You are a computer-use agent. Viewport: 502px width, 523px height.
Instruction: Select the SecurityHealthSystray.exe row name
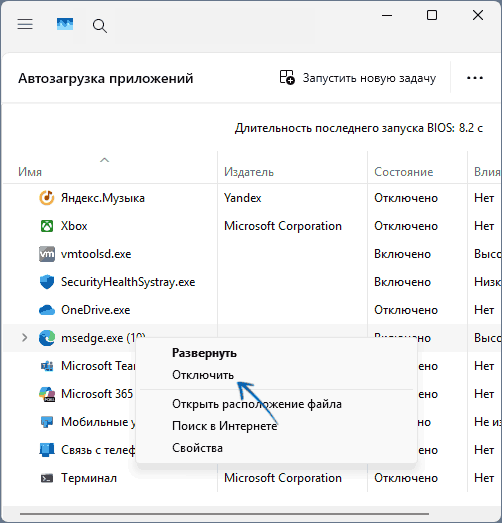click(x=128, y=282)
